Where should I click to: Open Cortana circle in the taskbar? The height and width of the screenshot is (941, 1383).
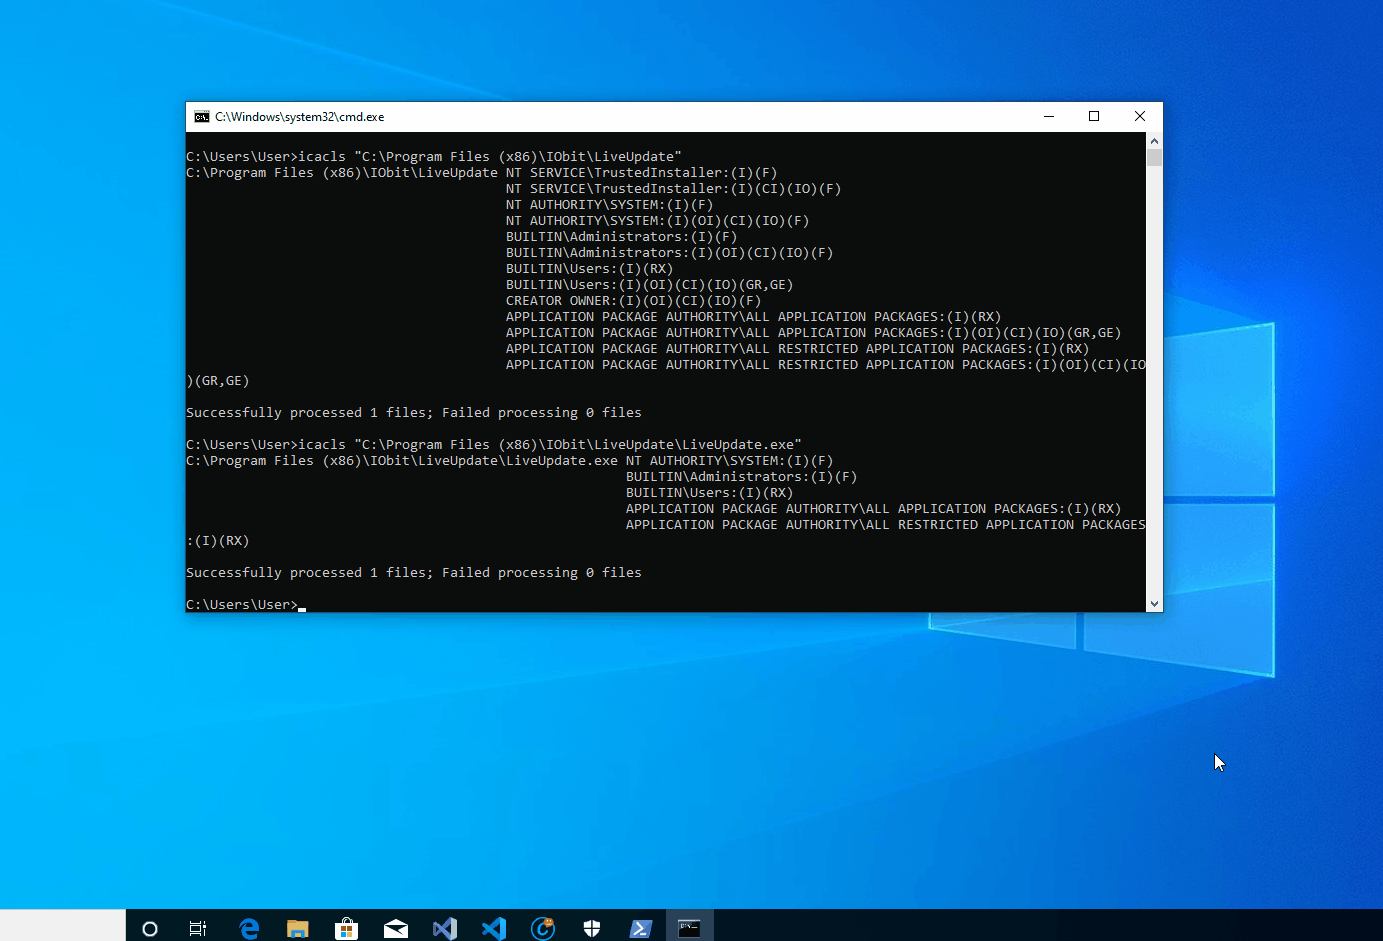(x=150, y=929)
